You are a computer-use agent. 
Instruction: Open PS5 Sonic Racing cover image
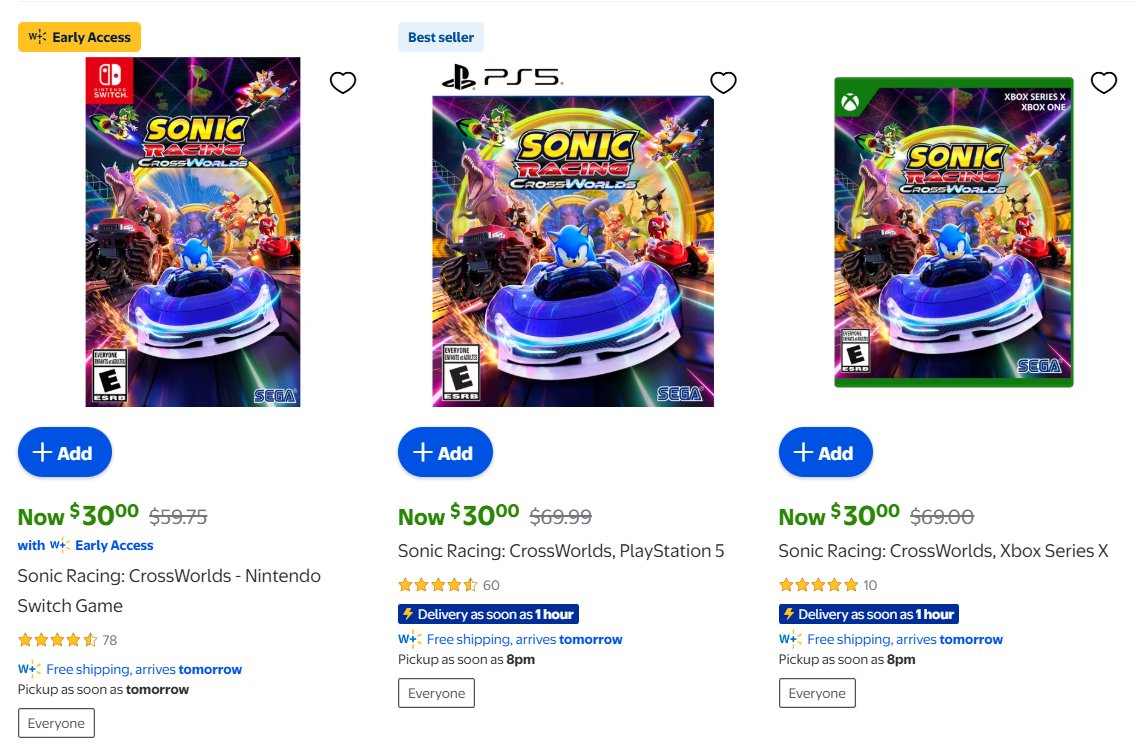(573, 250)
